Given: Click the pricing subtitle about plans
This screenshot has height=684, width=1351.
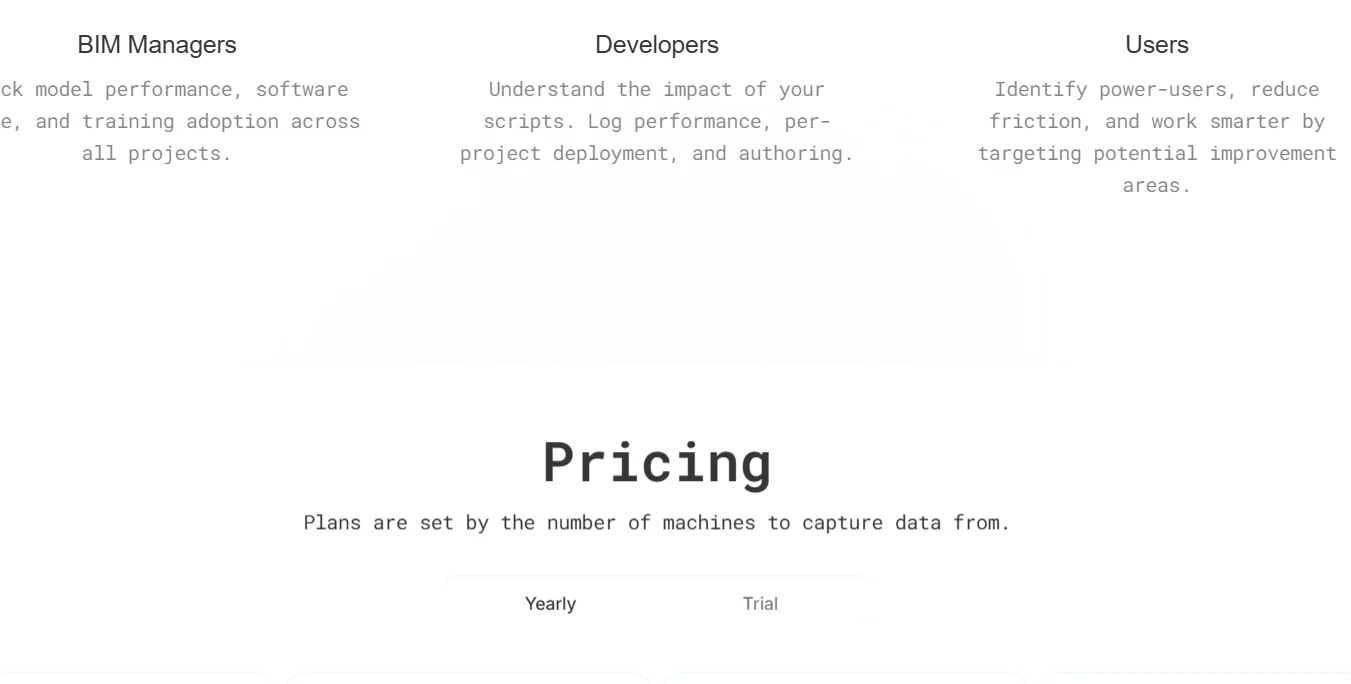Looking at the screenshot, I should pyautogui.click(x=657, y=523).
